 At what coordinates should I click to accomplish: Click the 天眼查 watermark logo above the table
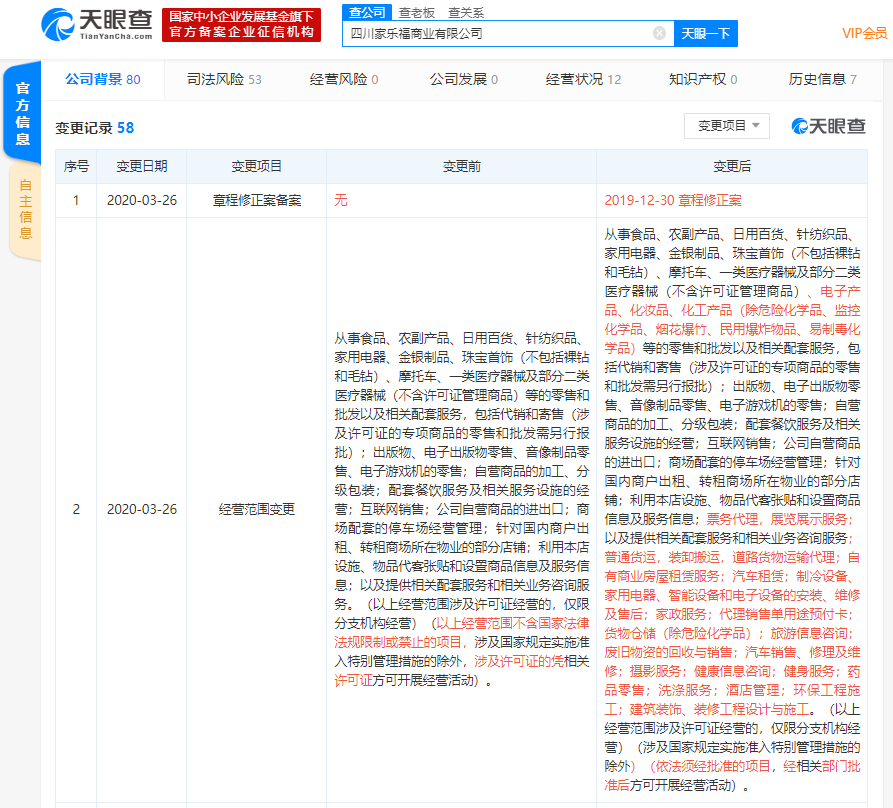tap(828, 126)
